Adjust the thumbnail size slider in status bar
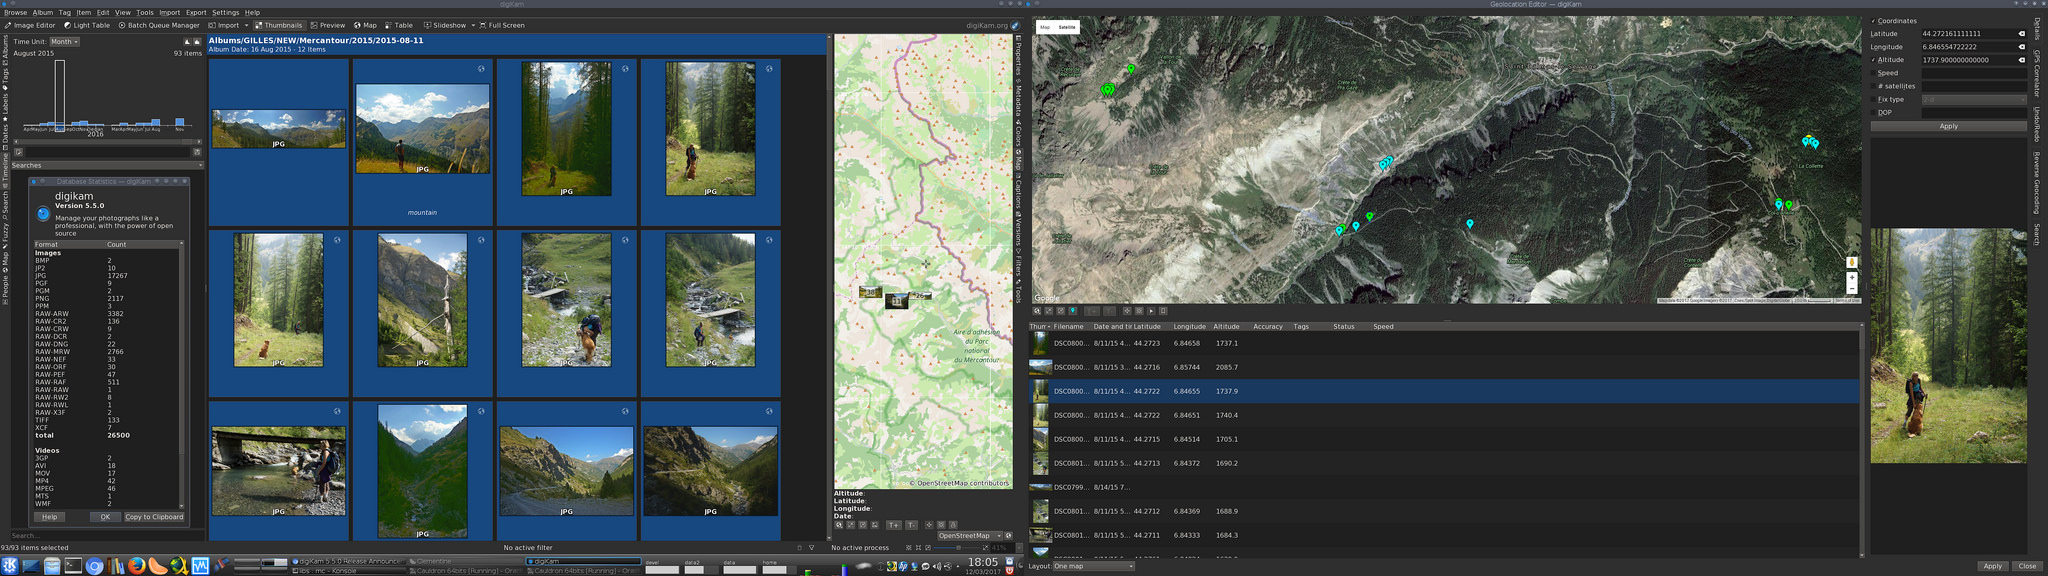This screenshot has width=2048, height=576. coord(957,548)
